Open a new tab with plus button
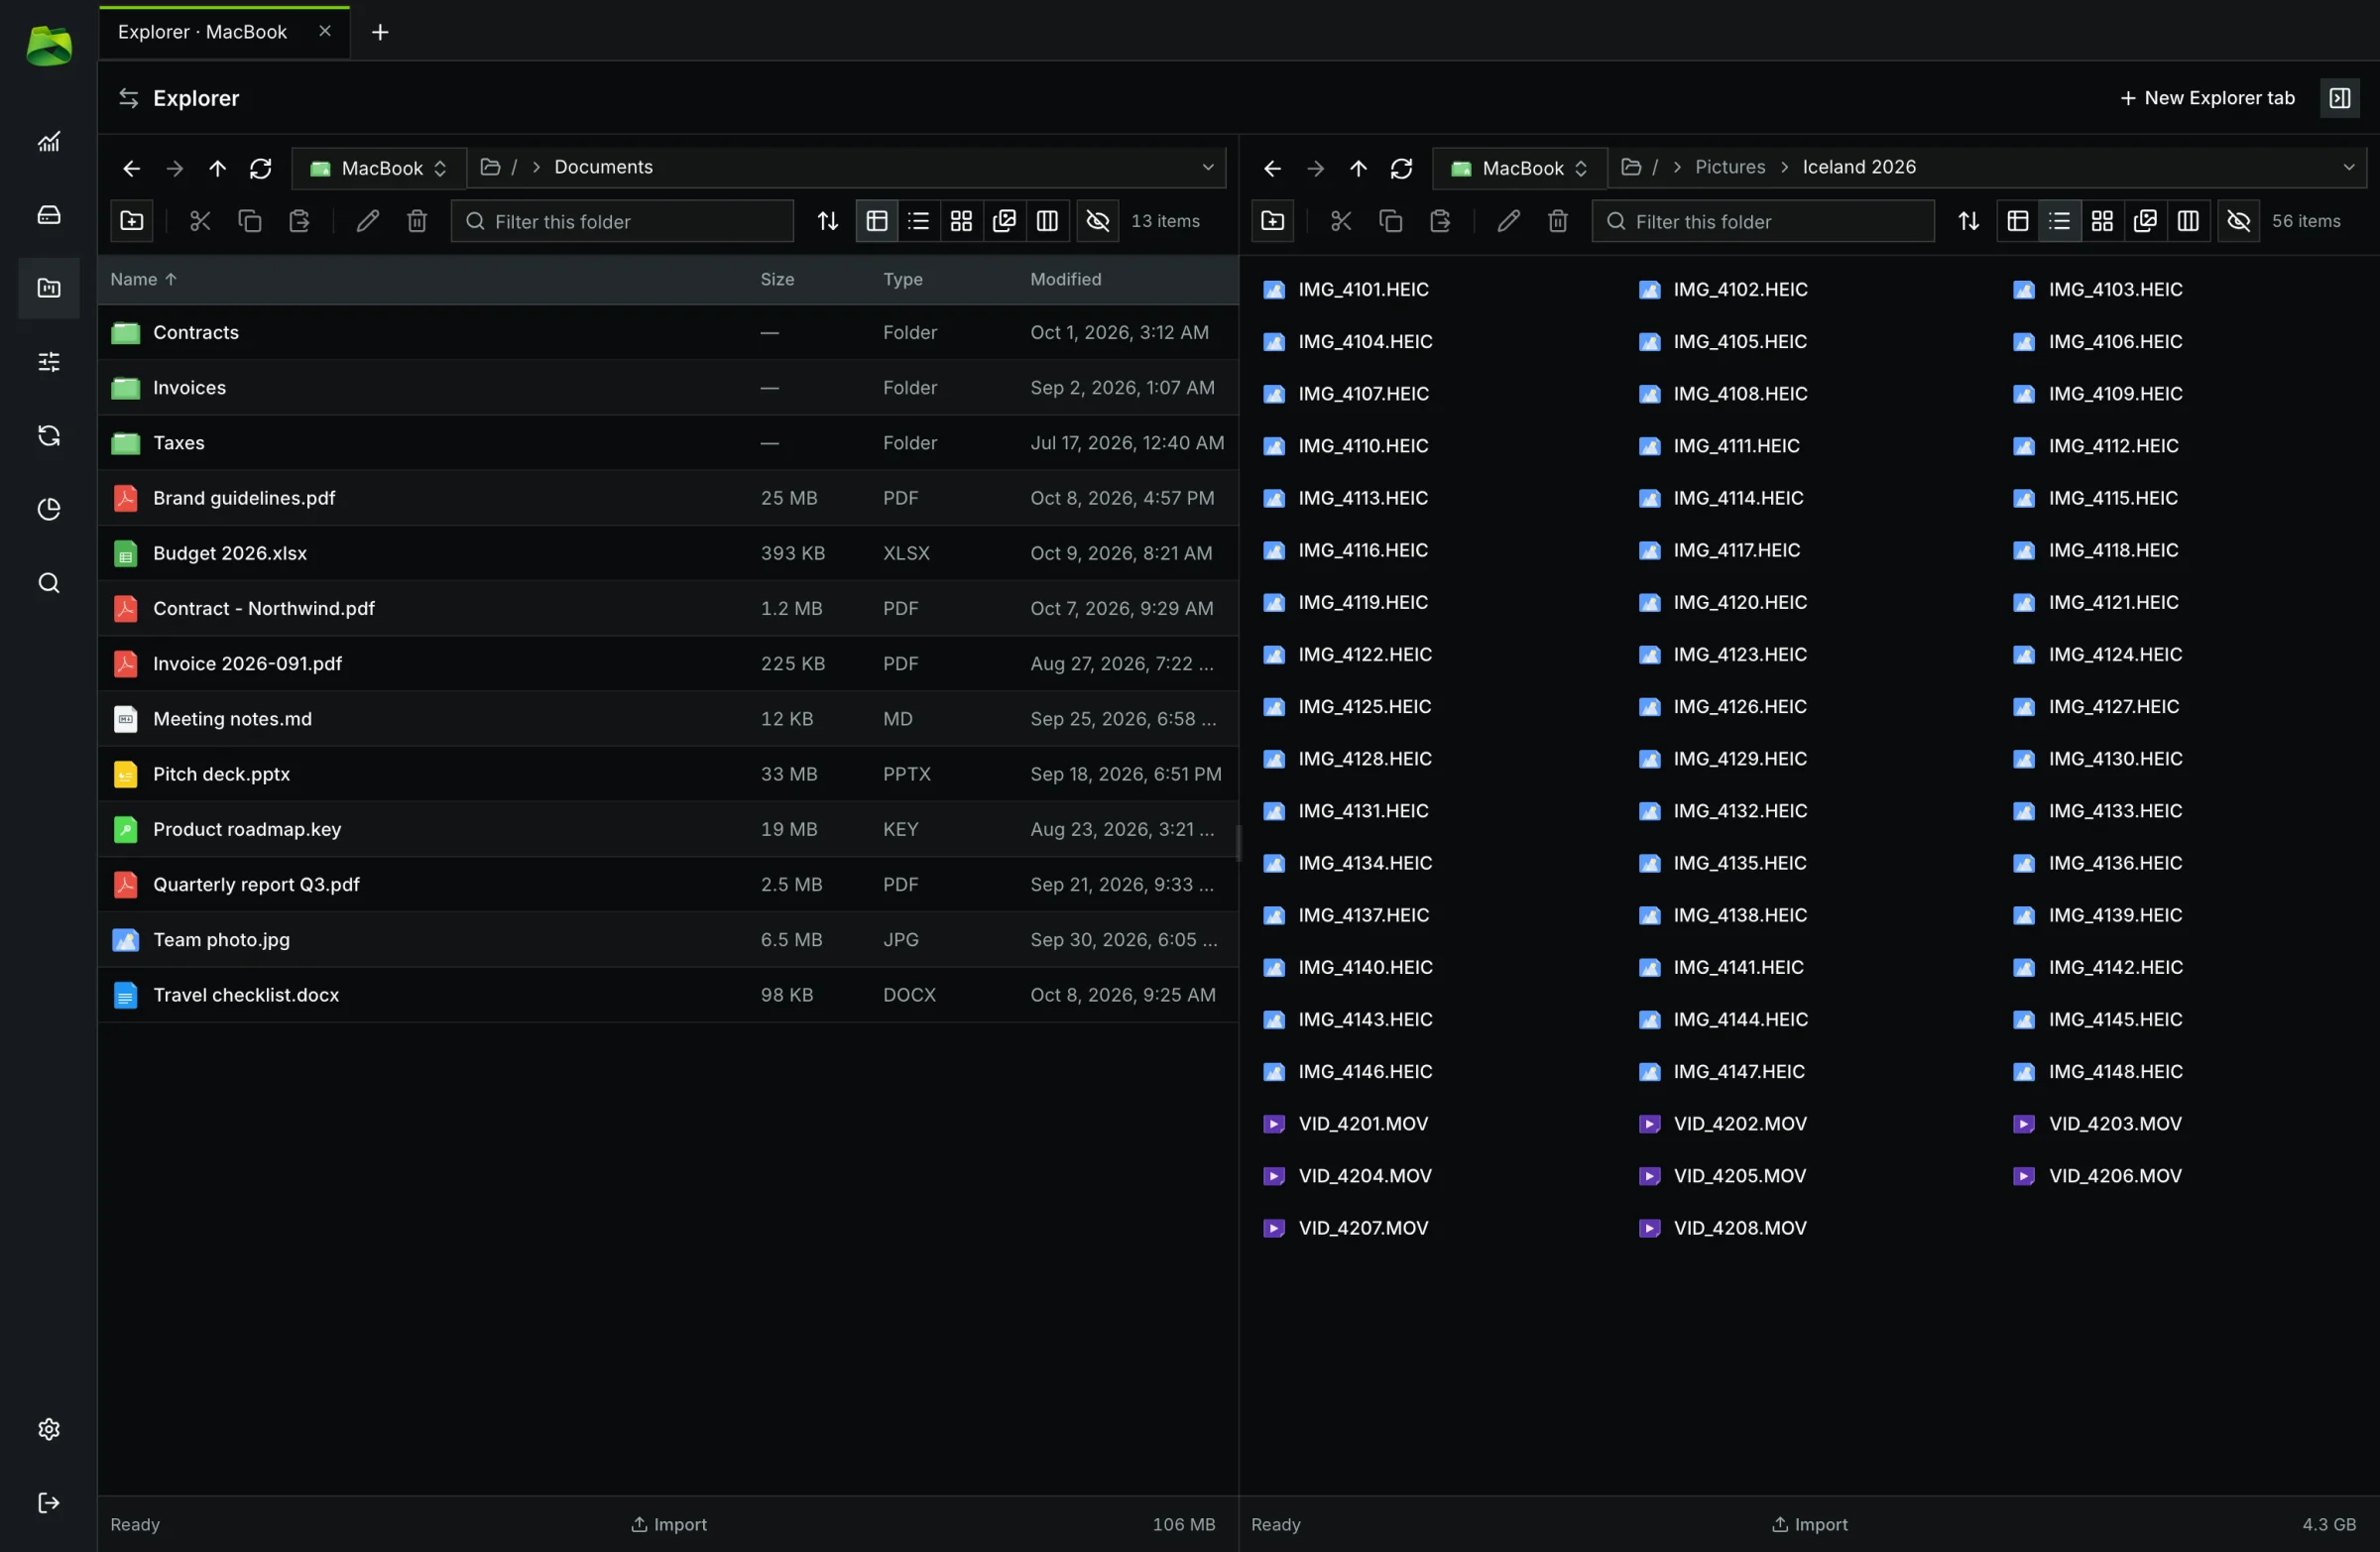Viewport: 2380px width, 1552px height. pyautogui.click(x=380, y=32)
